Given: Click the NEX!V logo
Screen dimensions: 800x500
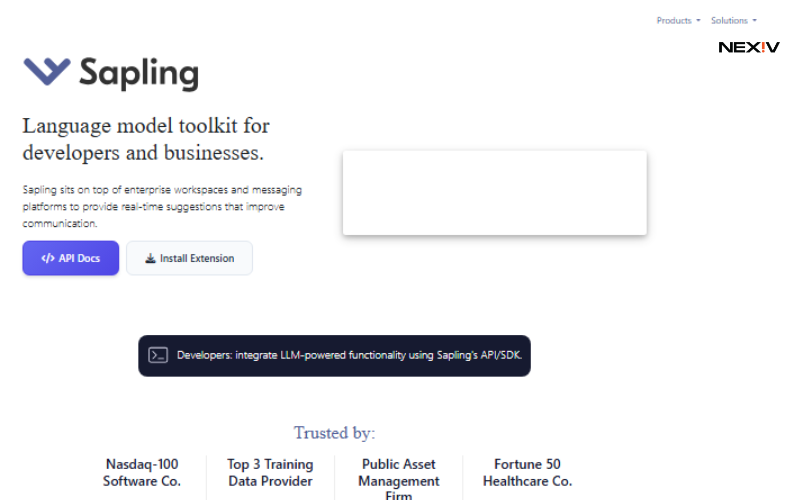Looking at the screenshot, I should 749,47.
